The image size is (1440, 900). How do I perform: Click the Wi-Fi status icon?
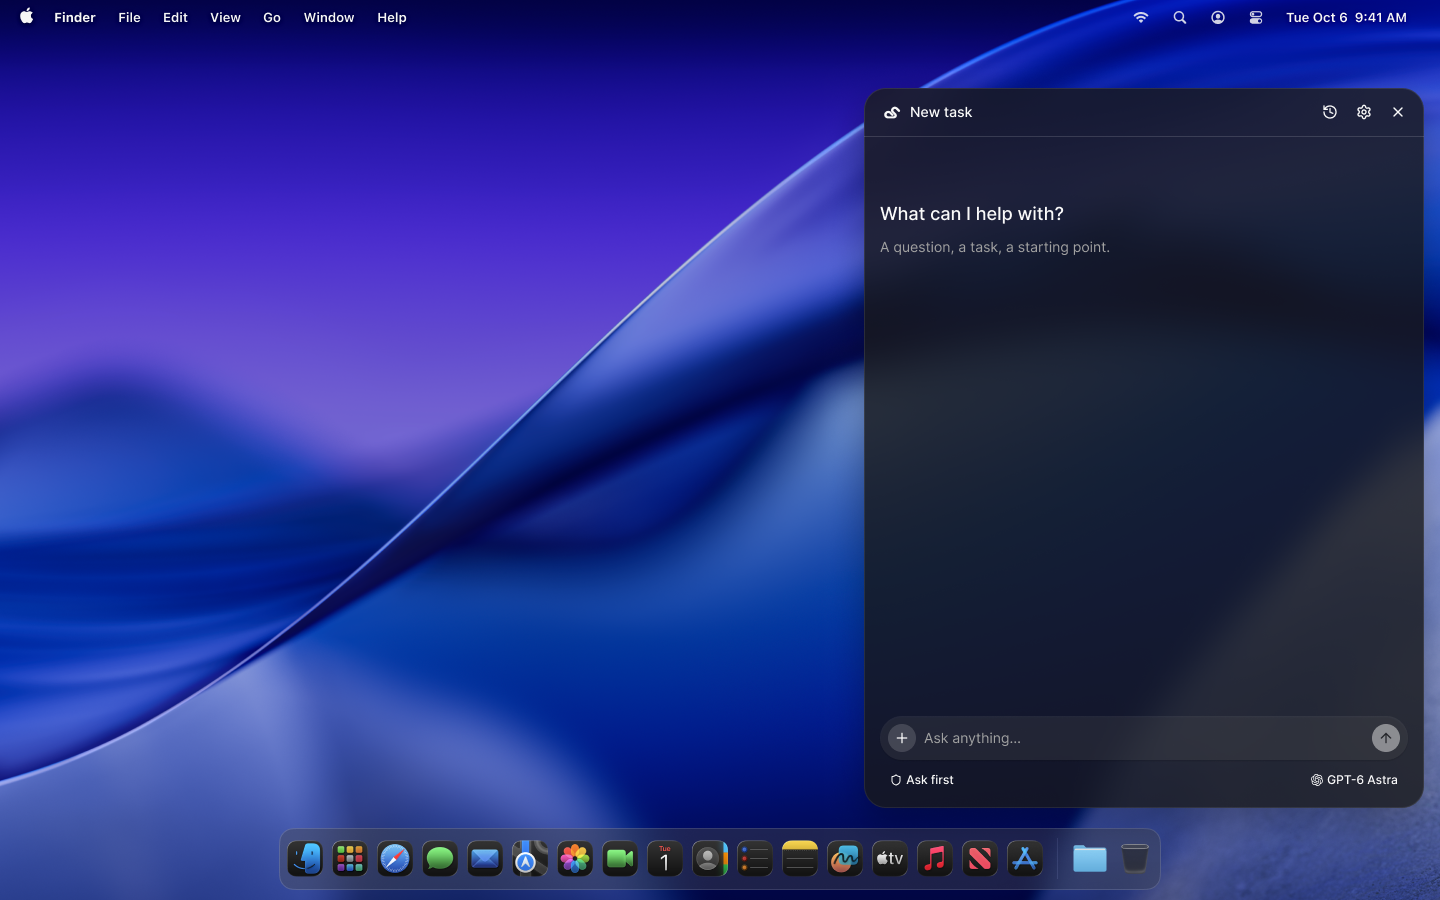click(x=1141, y=17)
